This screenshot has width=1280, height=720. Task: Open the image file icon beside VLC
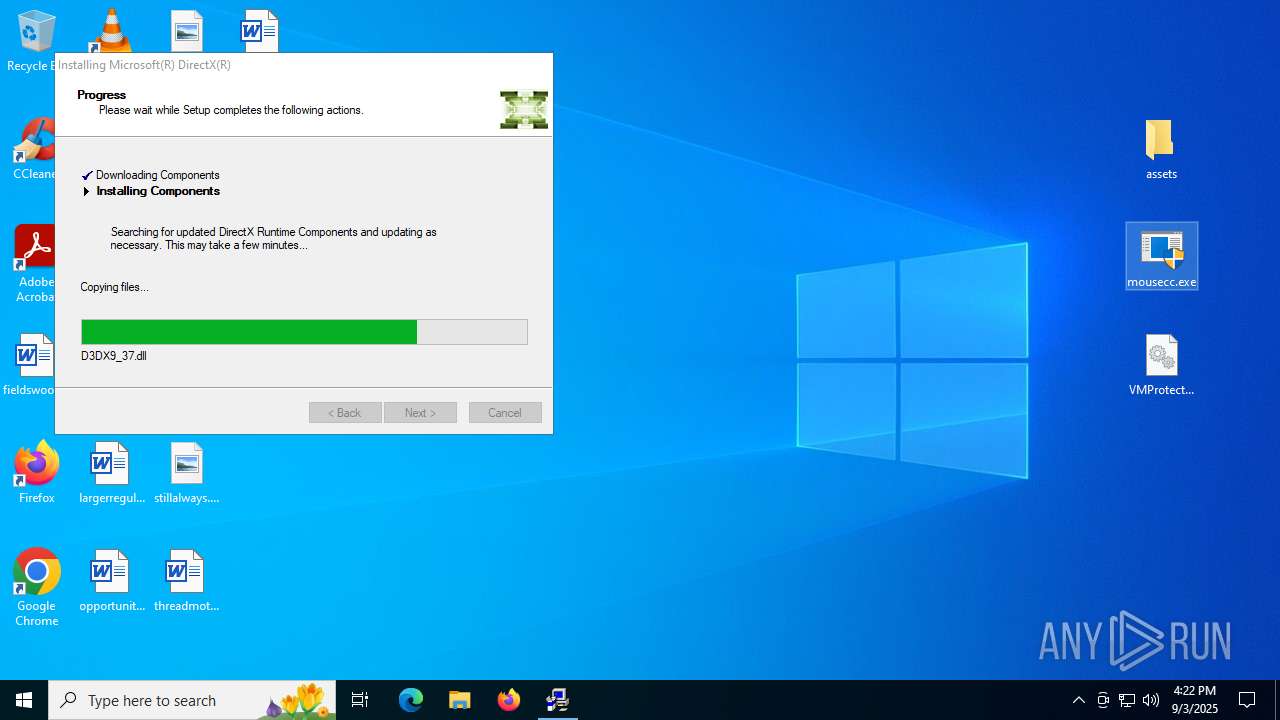187,30
